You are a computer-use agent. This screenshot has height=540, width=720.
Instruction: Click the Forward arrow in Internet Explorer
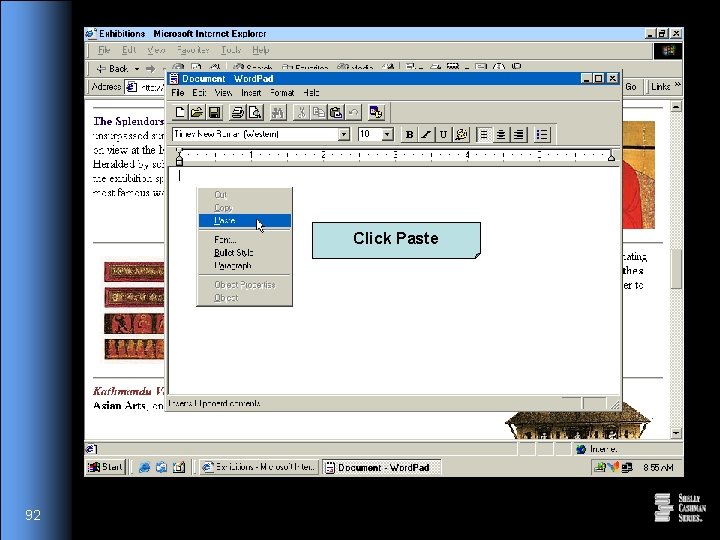click(151, 69)
